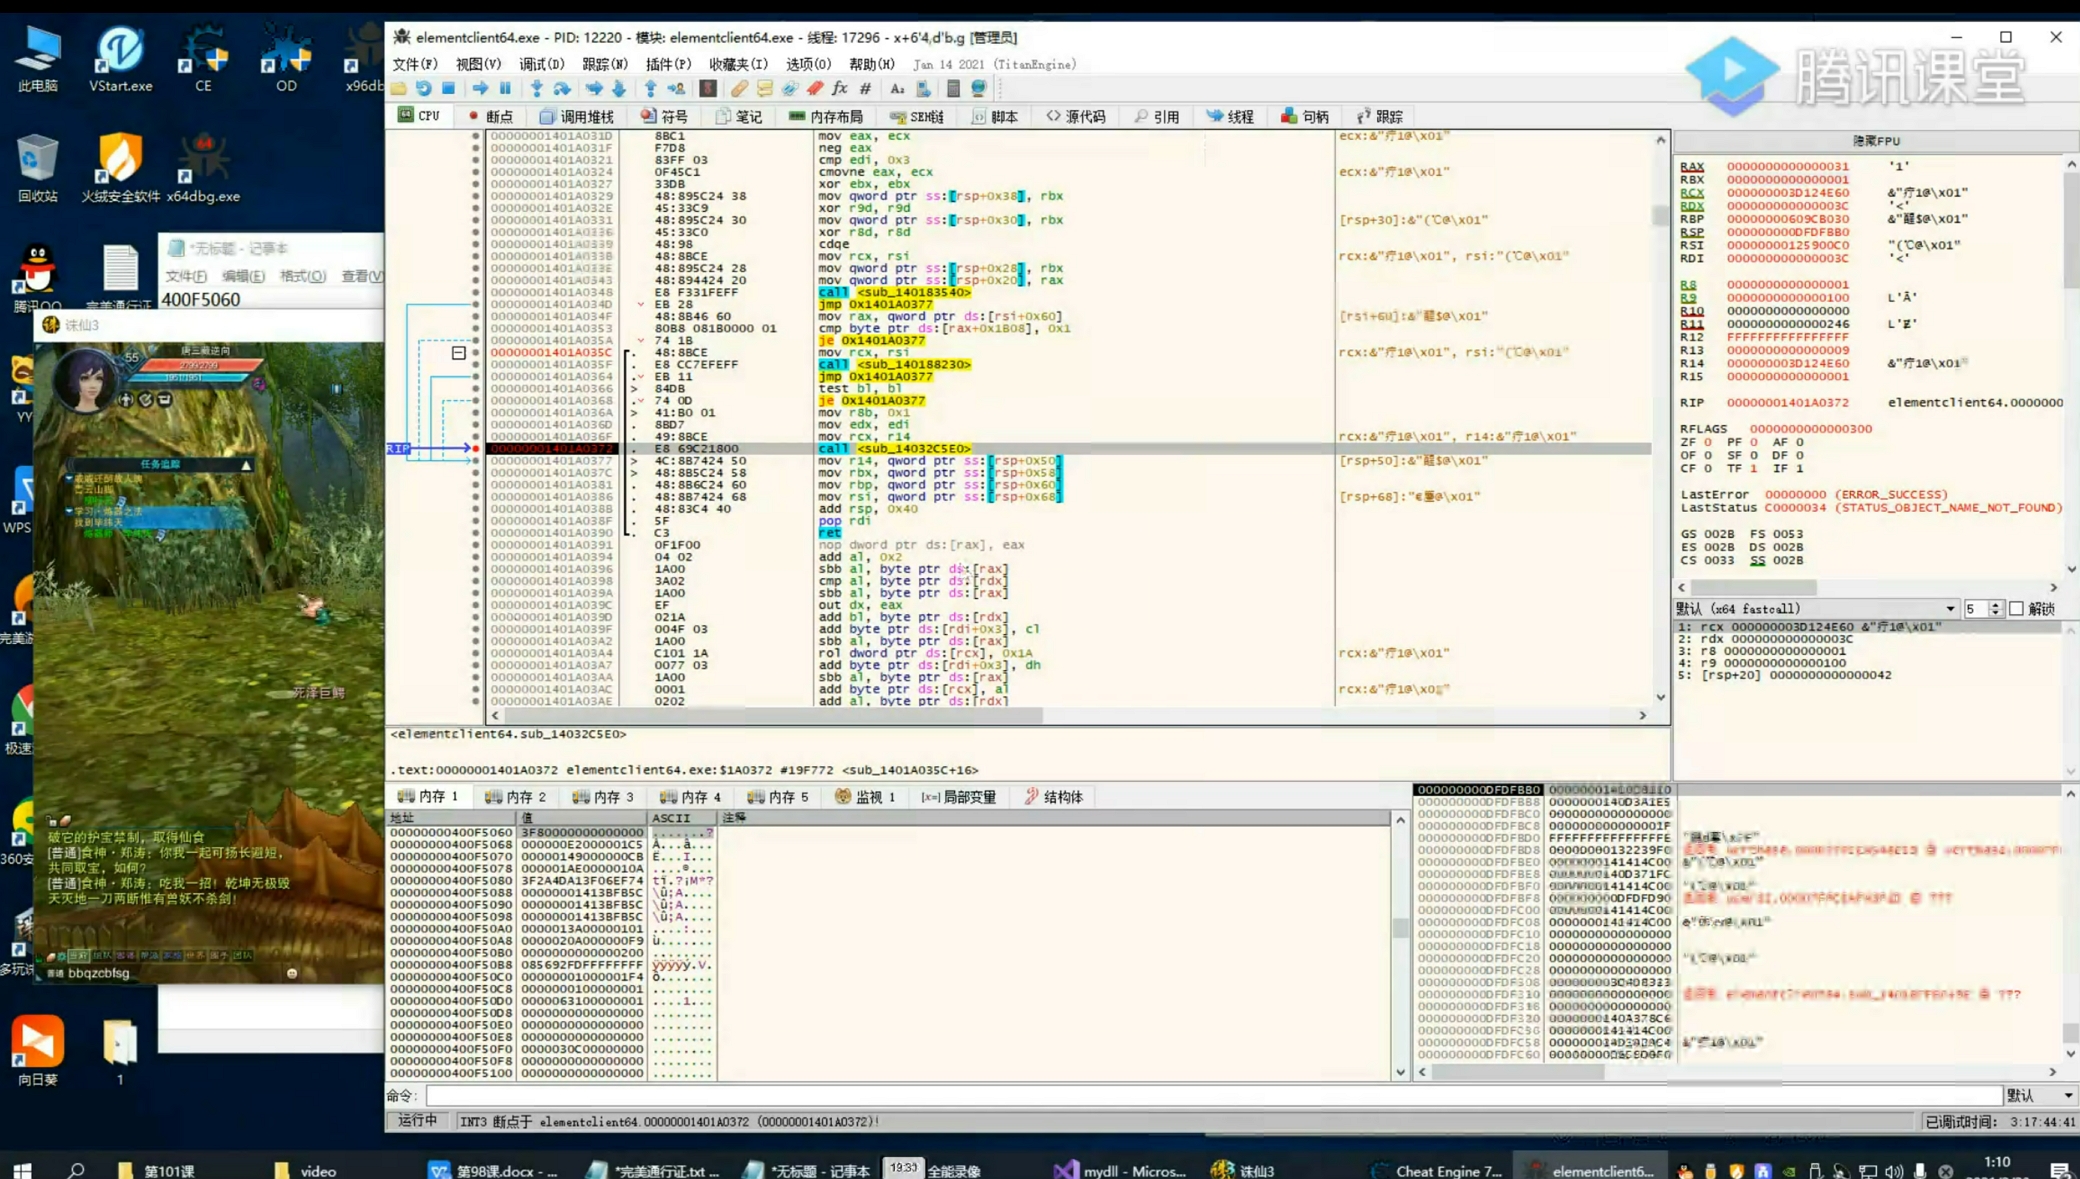Toggle the 解锁 checkbox near registers panel

pyautogui.click(x=2018, y=608)
